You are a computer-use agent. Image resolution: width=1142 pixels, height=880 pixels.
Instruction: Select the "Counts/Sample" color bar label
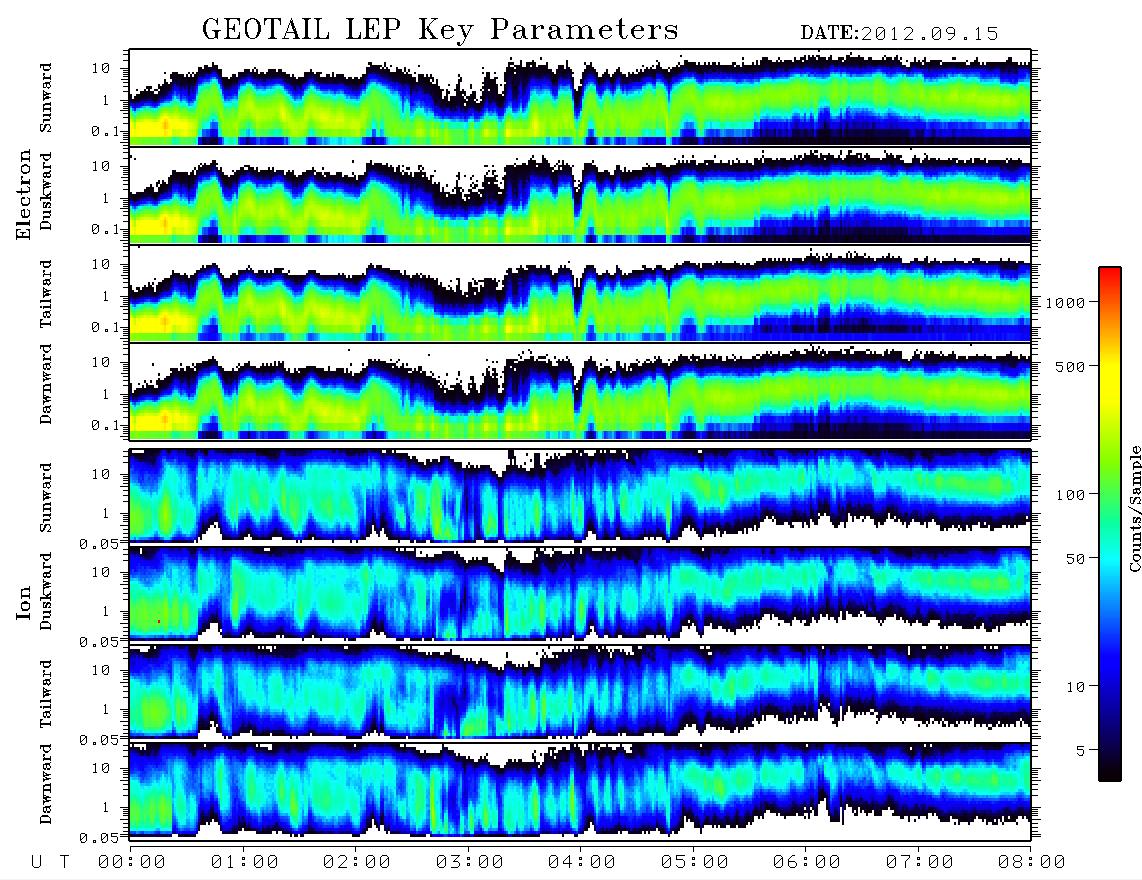pos(1134,508)
